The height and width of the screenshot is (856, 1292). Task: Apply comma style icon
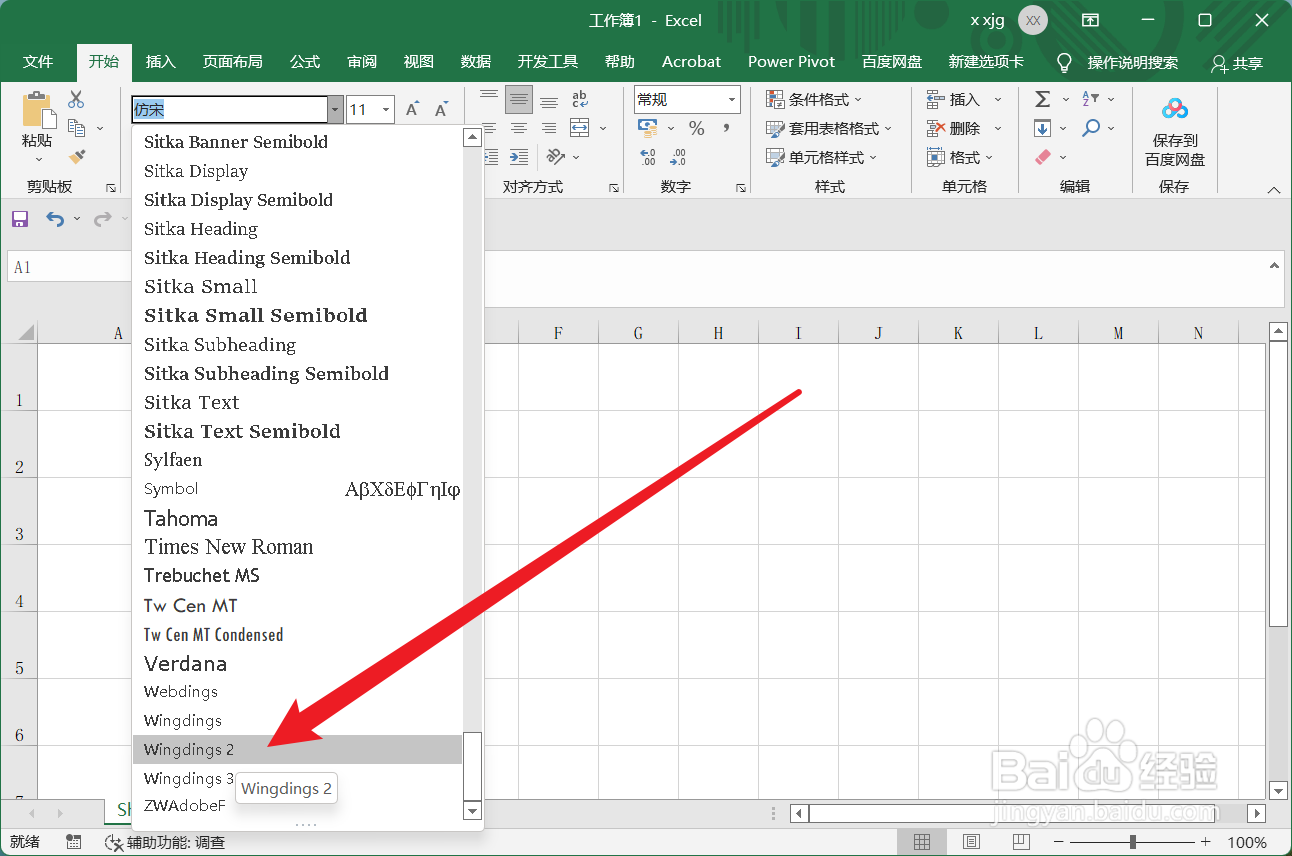click(x=726, y=128)
